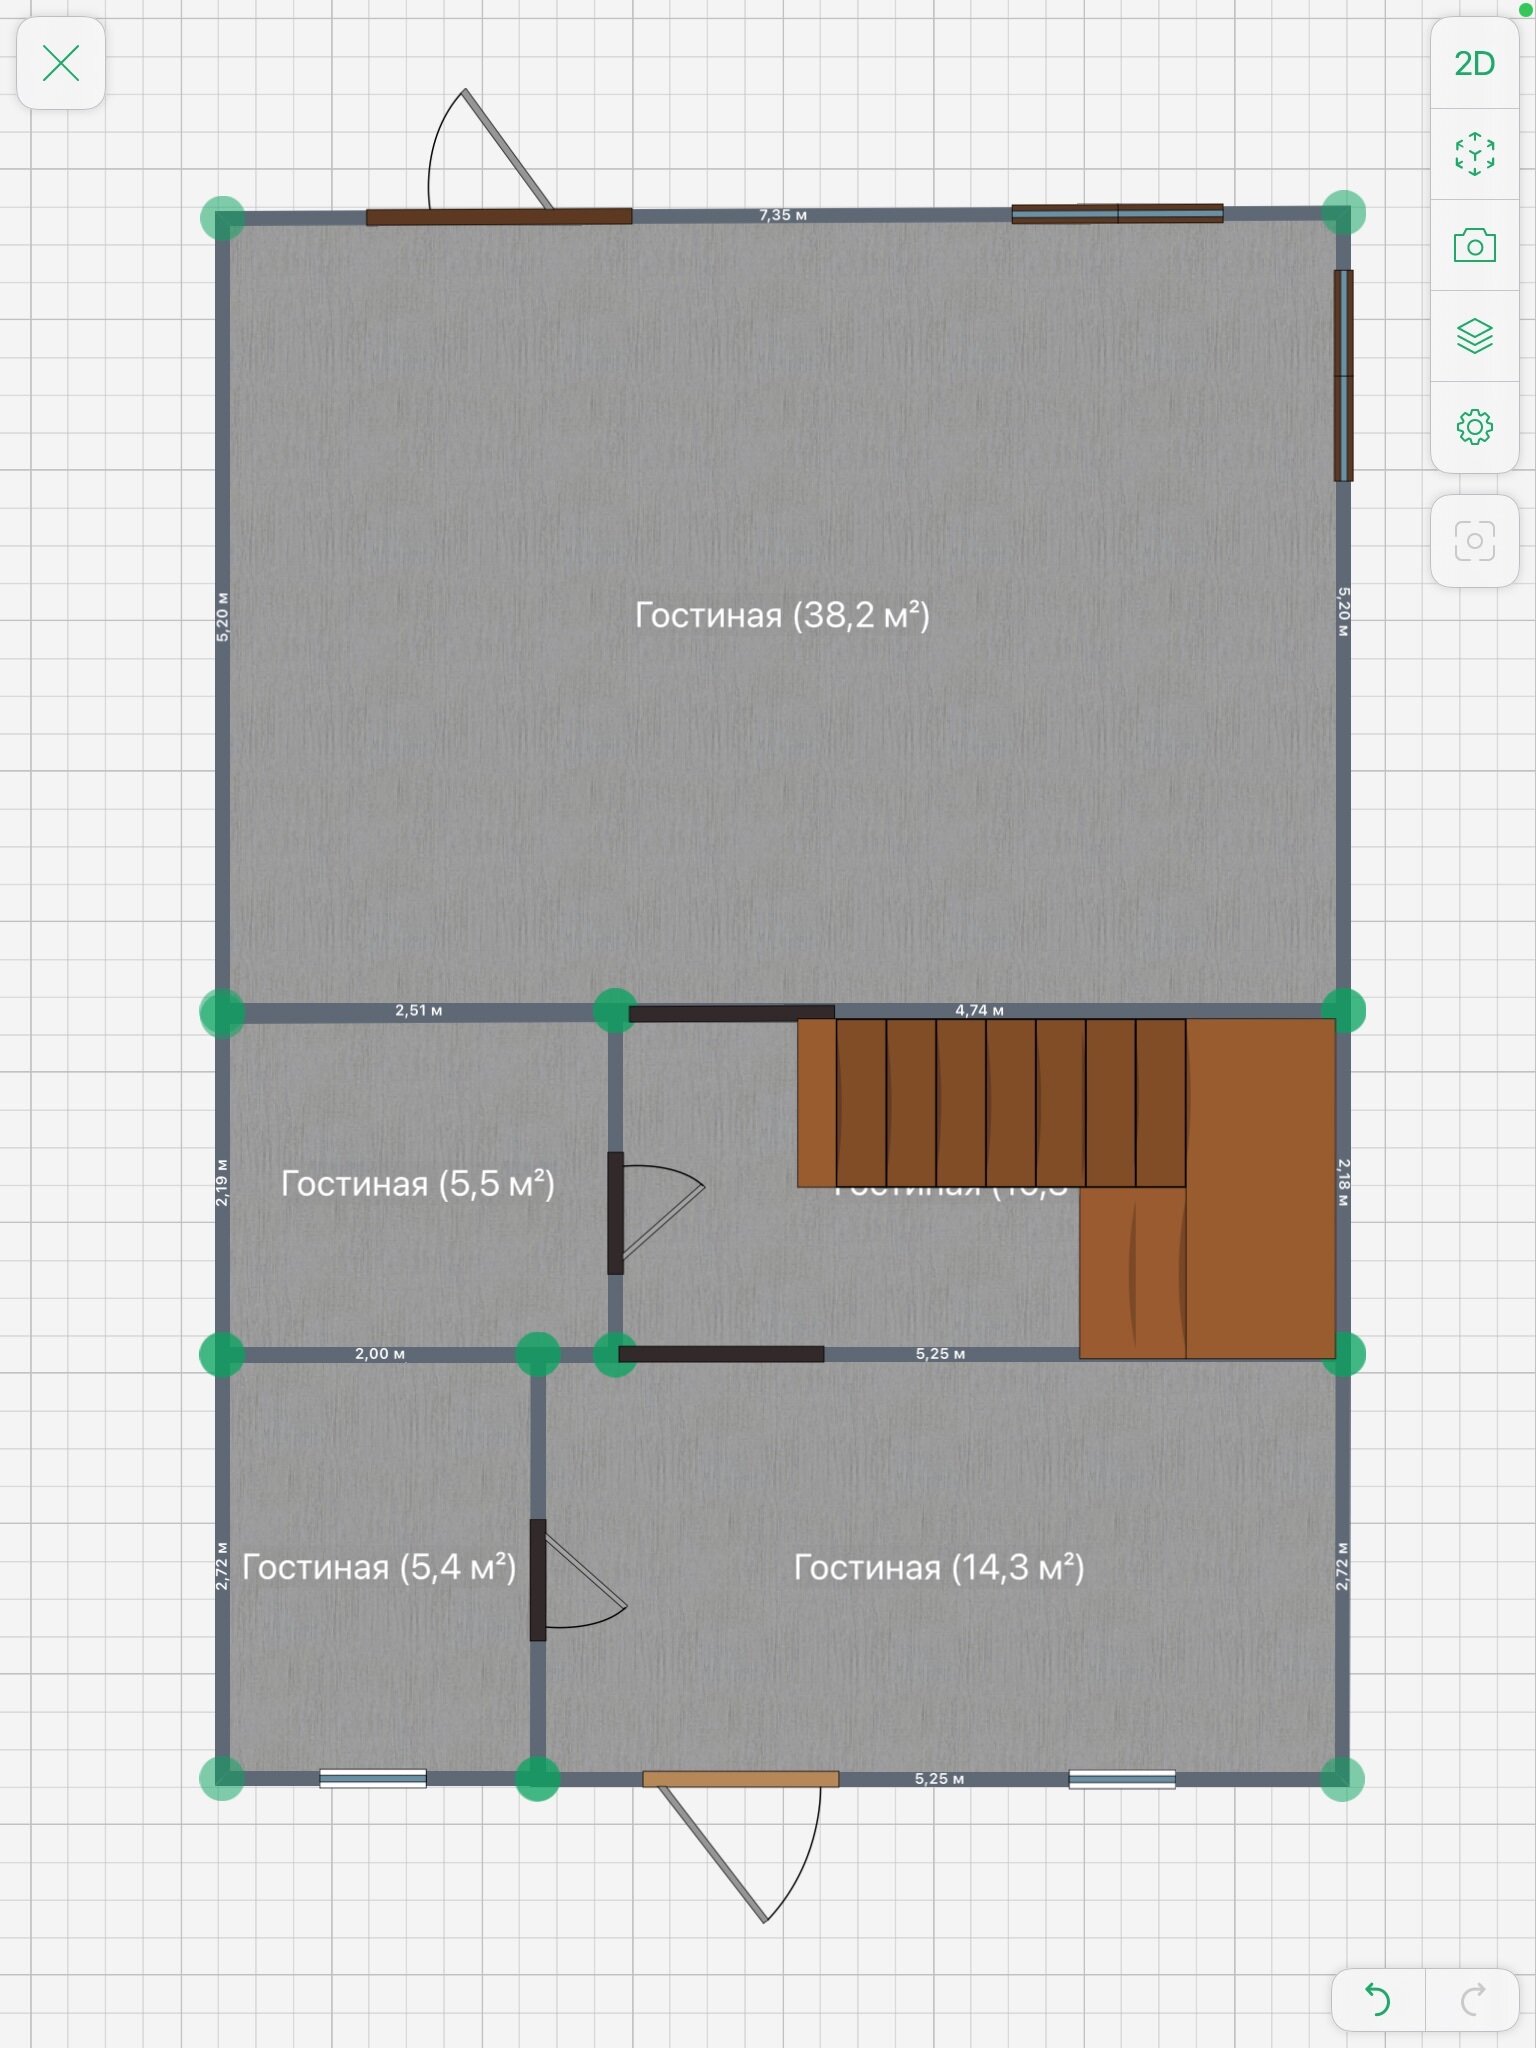Select the tall window on the right wall
This screenshot has height=2048, width=1536.
pyautogui.click(x=1343, y=375)
